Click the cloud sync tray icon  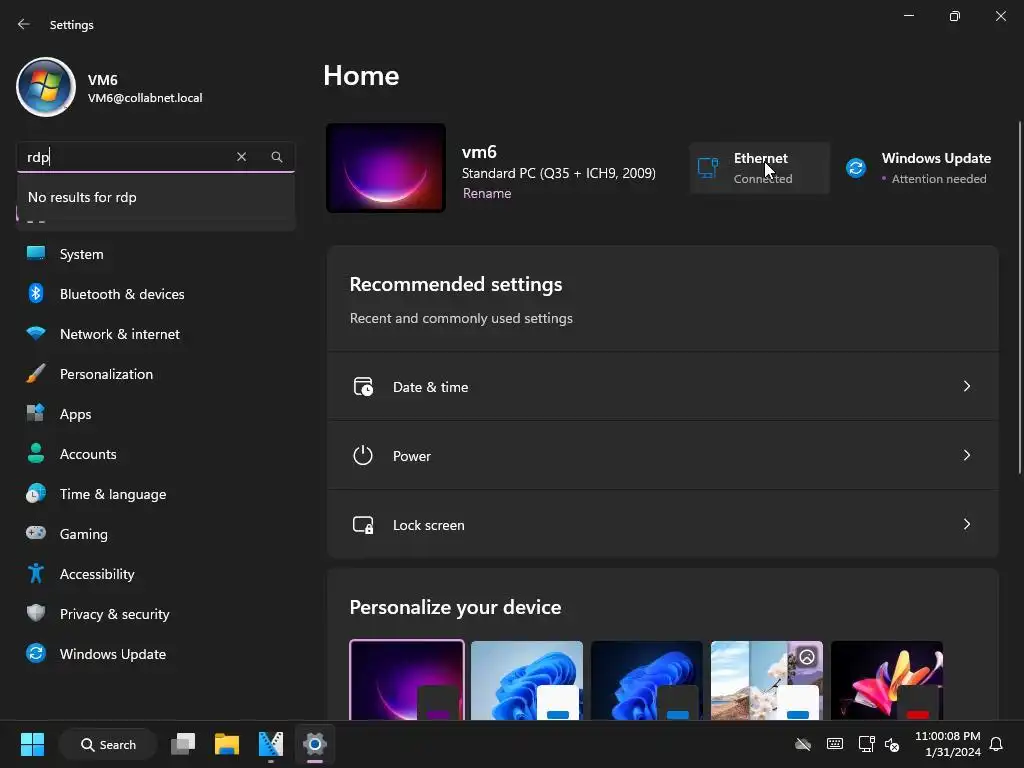tap(803, 744)
